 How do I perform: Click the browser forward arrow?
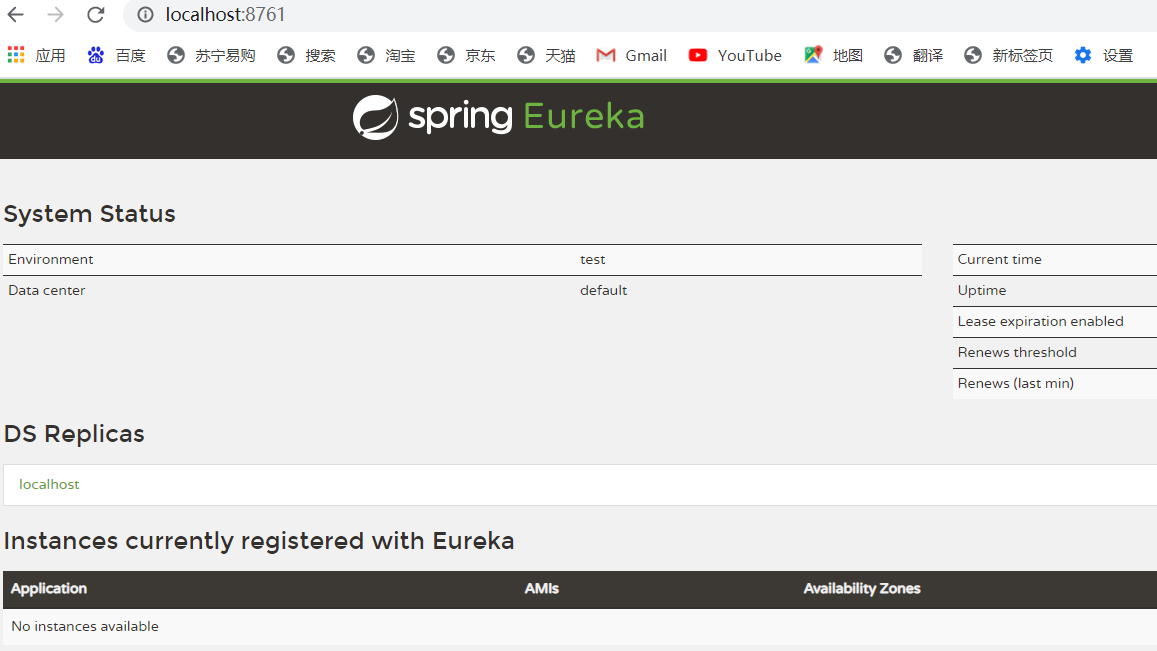(x=55, y=14)
